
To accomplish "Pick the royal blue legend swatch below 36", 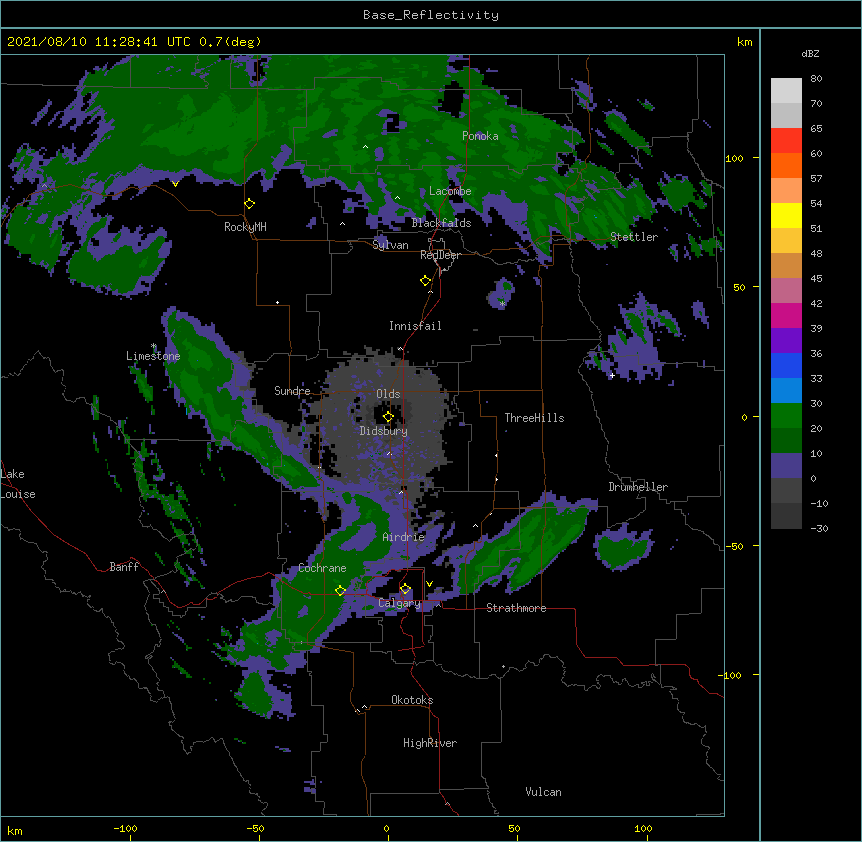I will 786,365.
